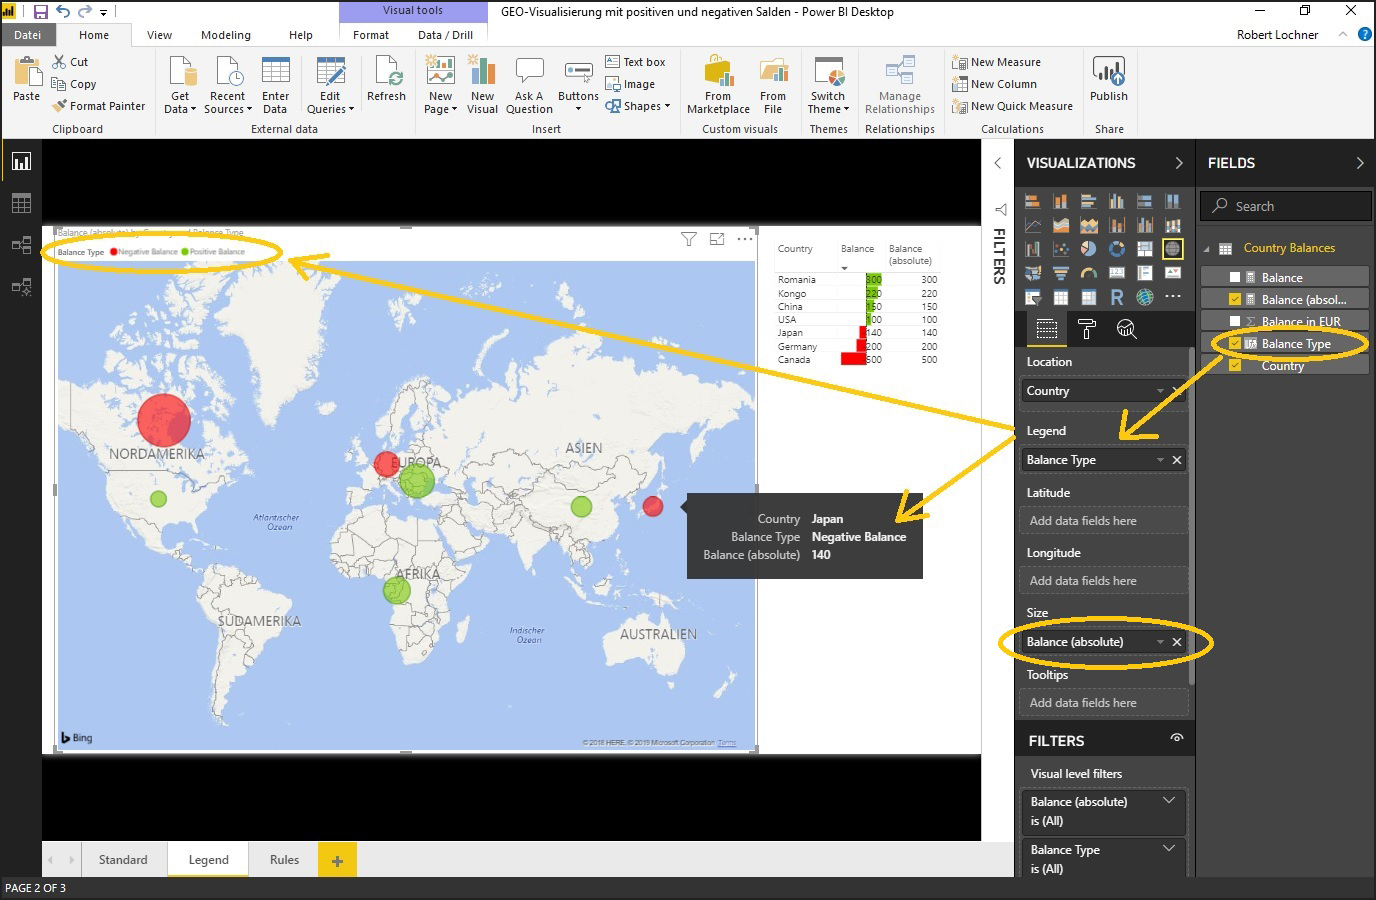
Task: Switch to Data view in left sidebar
Action: click(21, 203)
